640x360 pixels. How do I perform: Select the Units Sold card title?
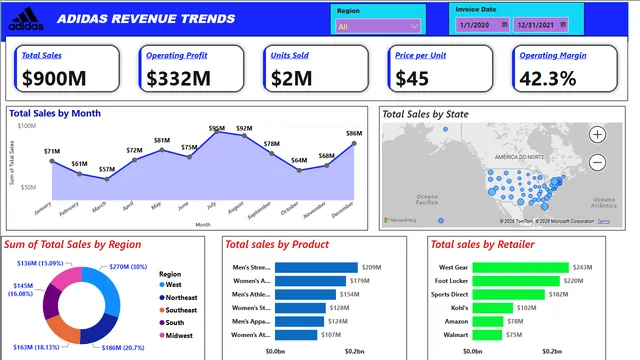289,55
